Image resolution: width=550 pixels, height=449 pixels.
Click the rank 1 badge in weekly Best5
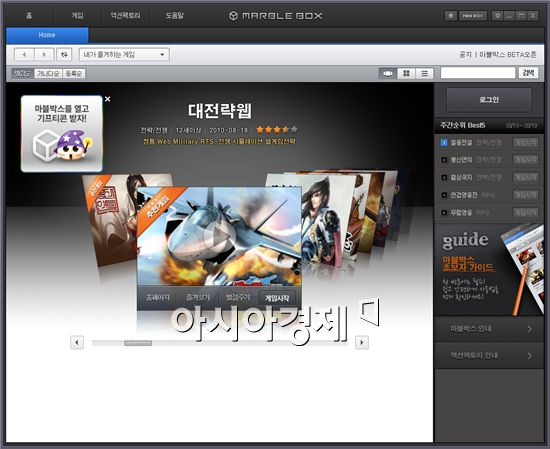pos(444,142)
